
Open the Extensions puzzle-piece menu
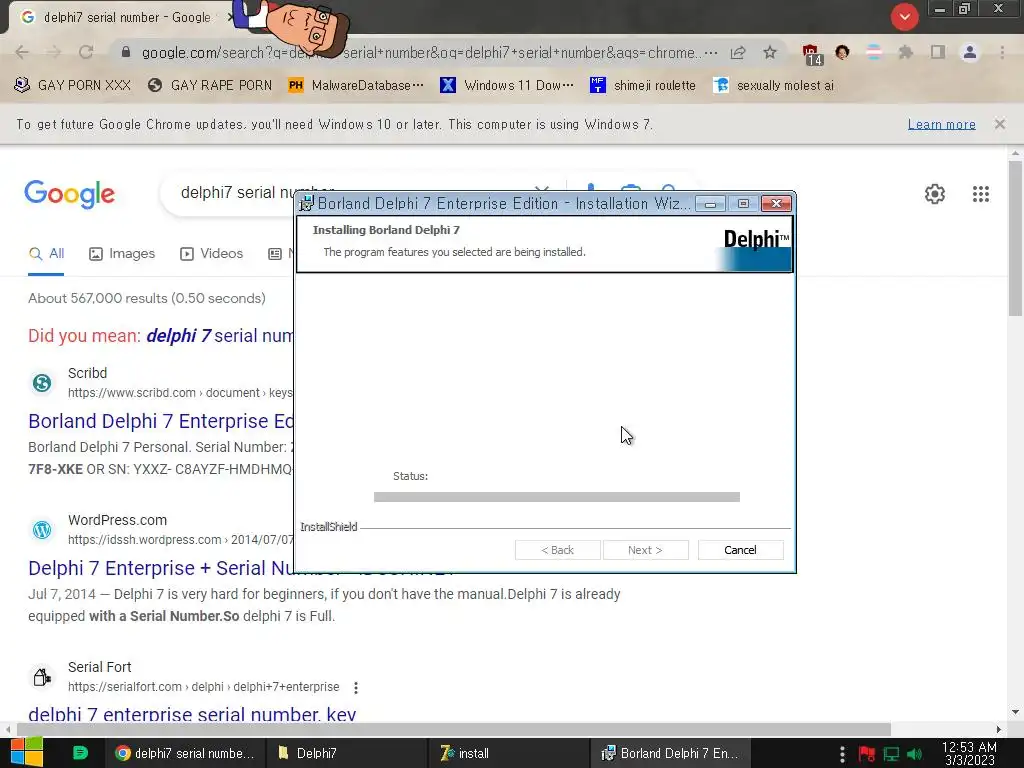pyautogui.click(x=905, y=52)
